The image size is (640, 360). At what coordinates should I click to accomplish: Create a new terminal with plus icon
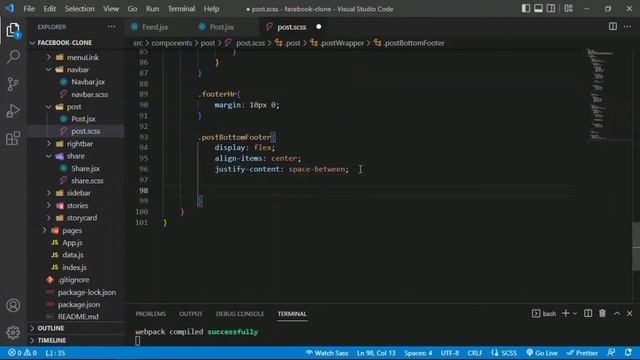click(565, 313)
